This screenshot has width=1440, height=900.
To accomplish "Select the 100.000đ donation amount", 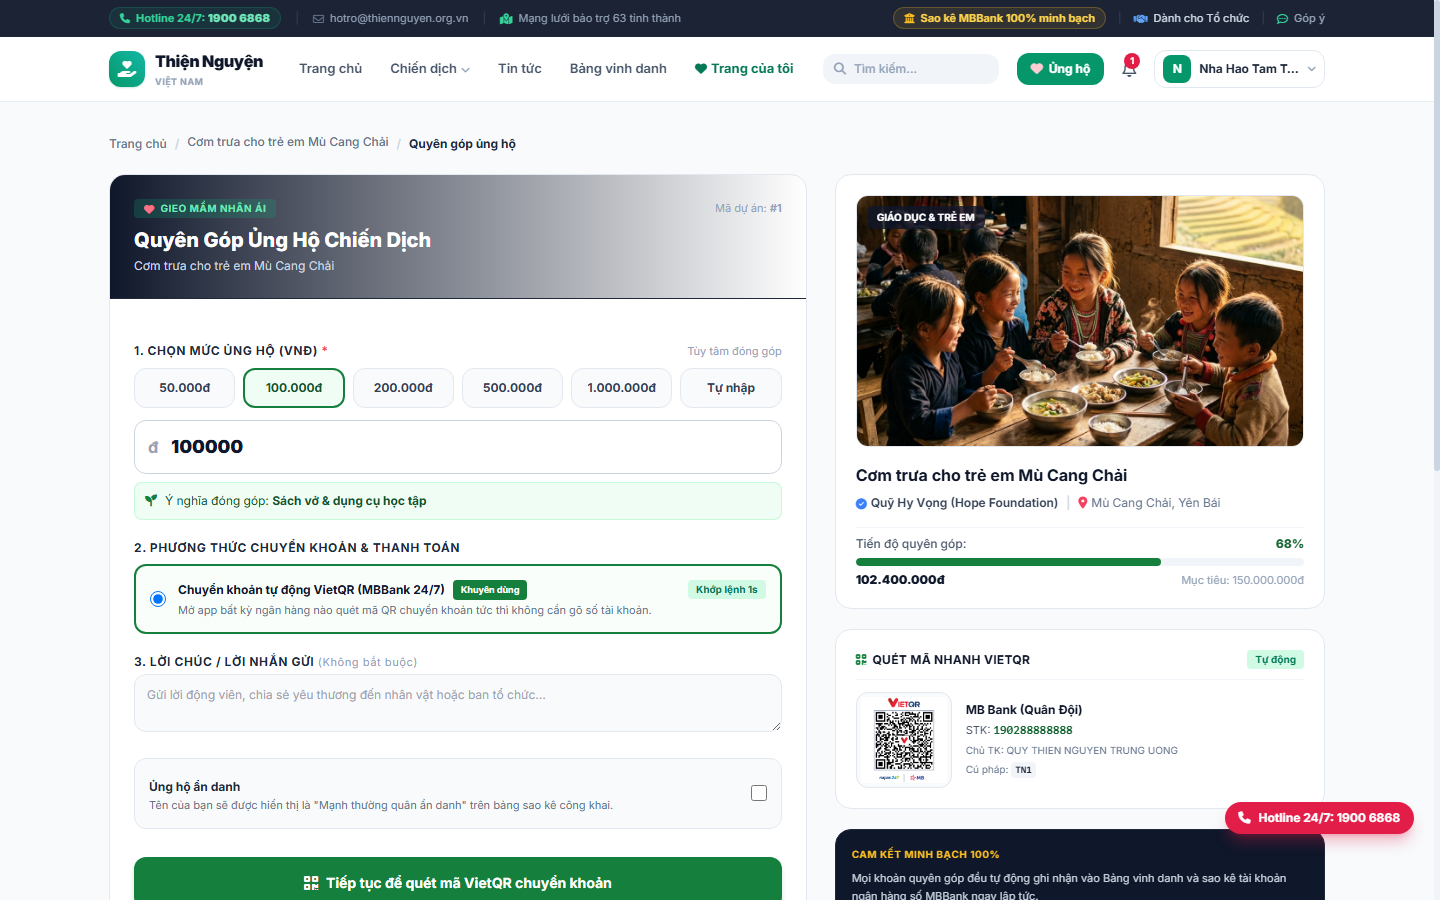I will tap(294, 388).
